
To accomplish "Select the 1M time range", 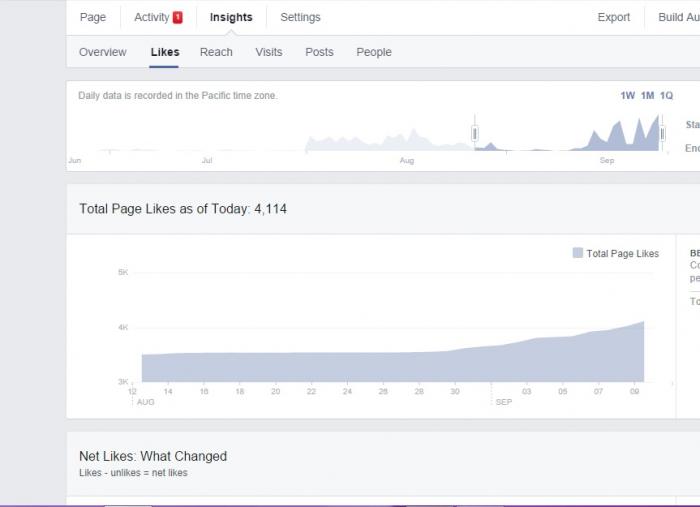I will [x=647, y=96].
